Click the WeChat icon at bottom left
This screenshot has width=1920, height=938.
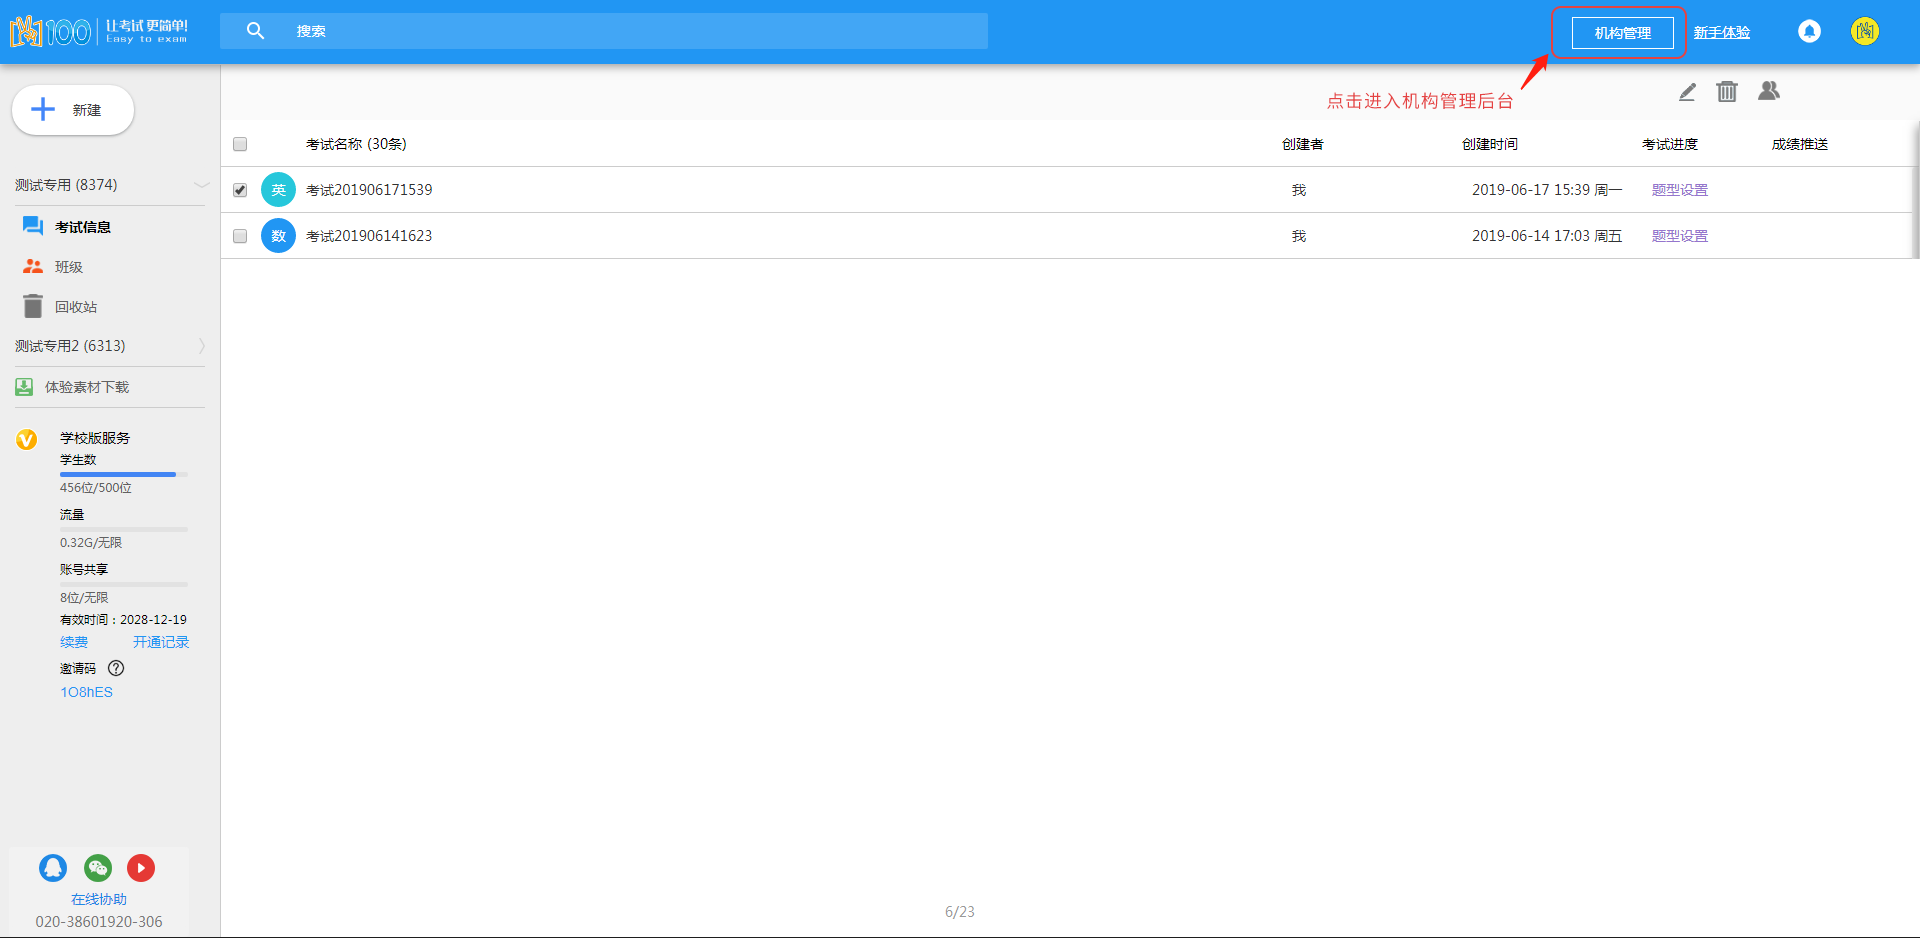click(98, 868)
